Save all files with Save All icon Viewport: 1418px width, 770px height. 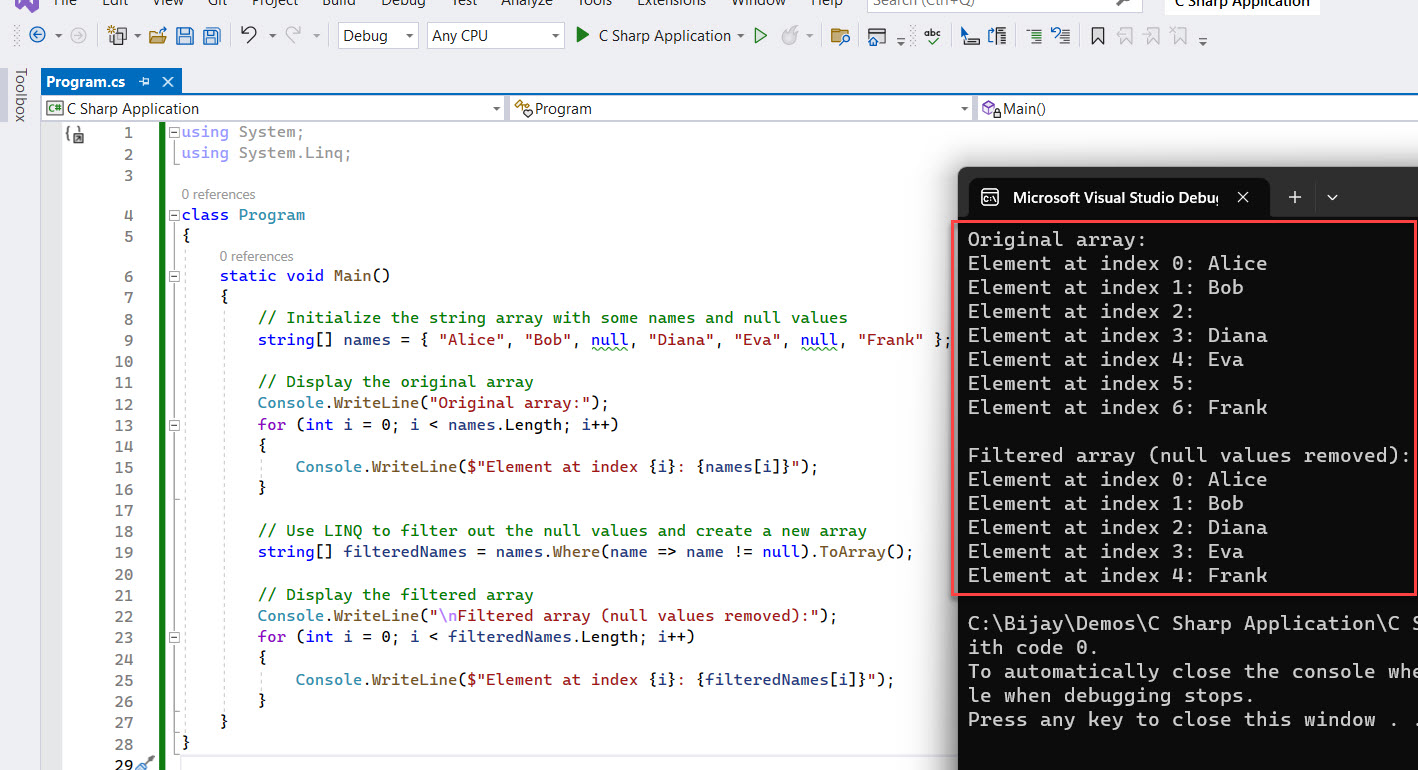coord(212,36)
